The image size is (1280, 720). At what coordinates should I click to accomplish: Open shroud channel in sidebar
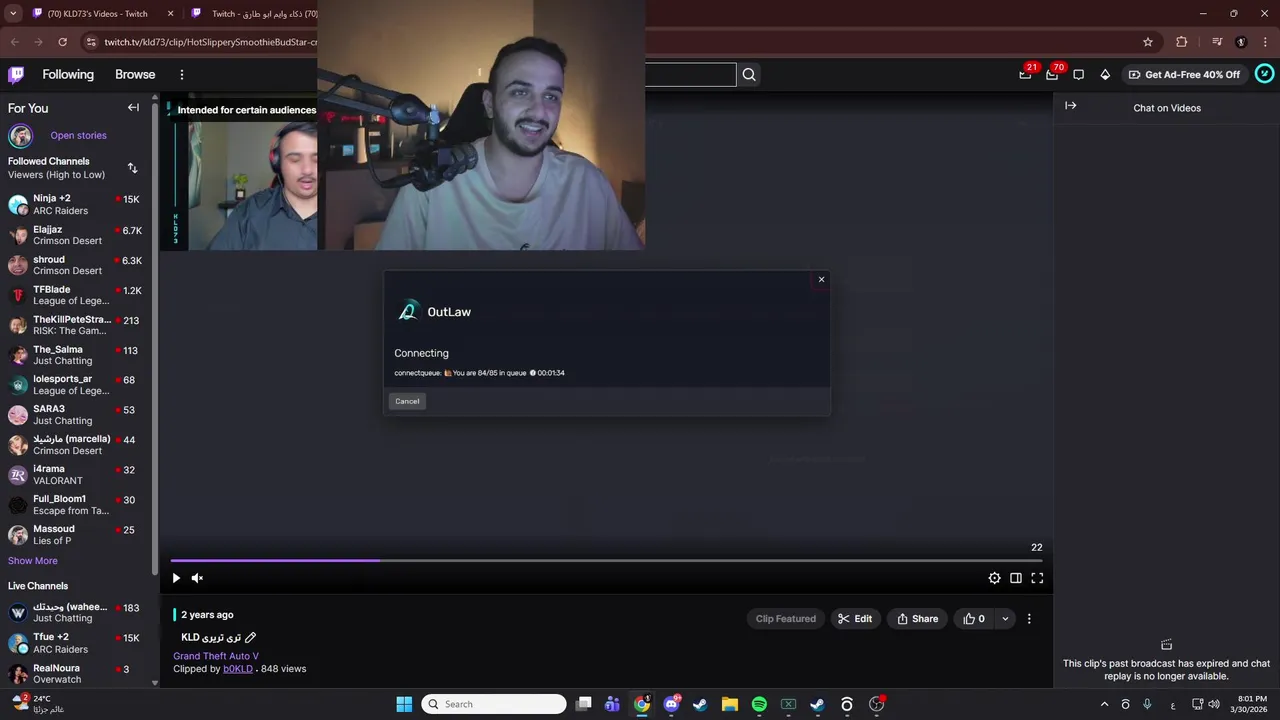[75, 265]
